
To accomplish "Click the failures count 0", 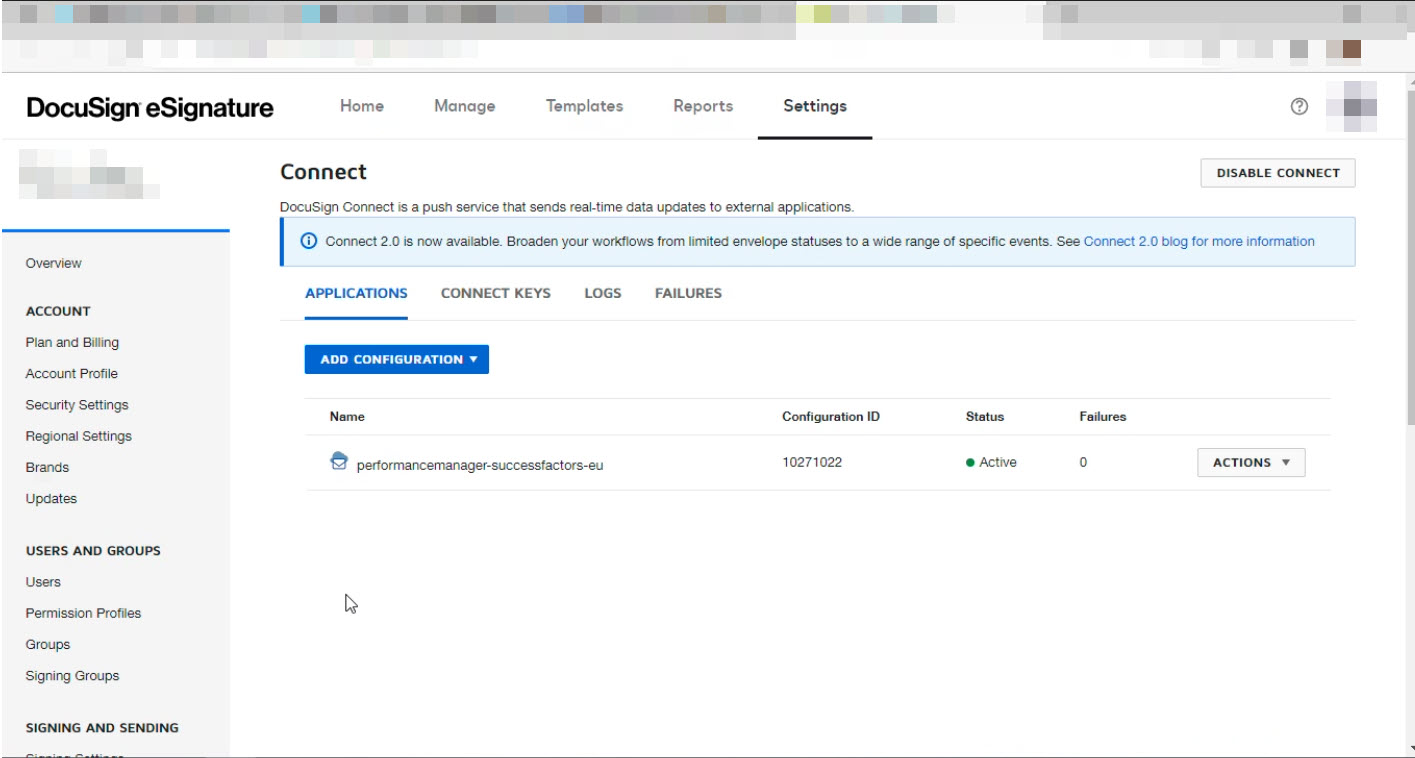I will pyautogui.click(x=1084, y=462).
